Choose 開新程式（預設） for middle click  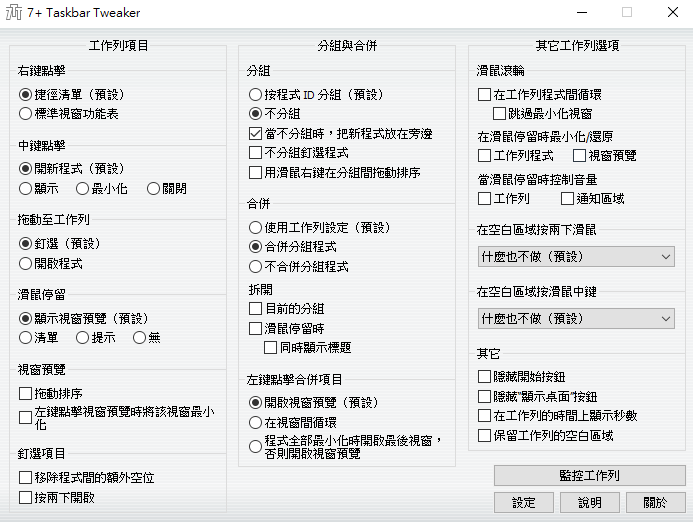72,168
